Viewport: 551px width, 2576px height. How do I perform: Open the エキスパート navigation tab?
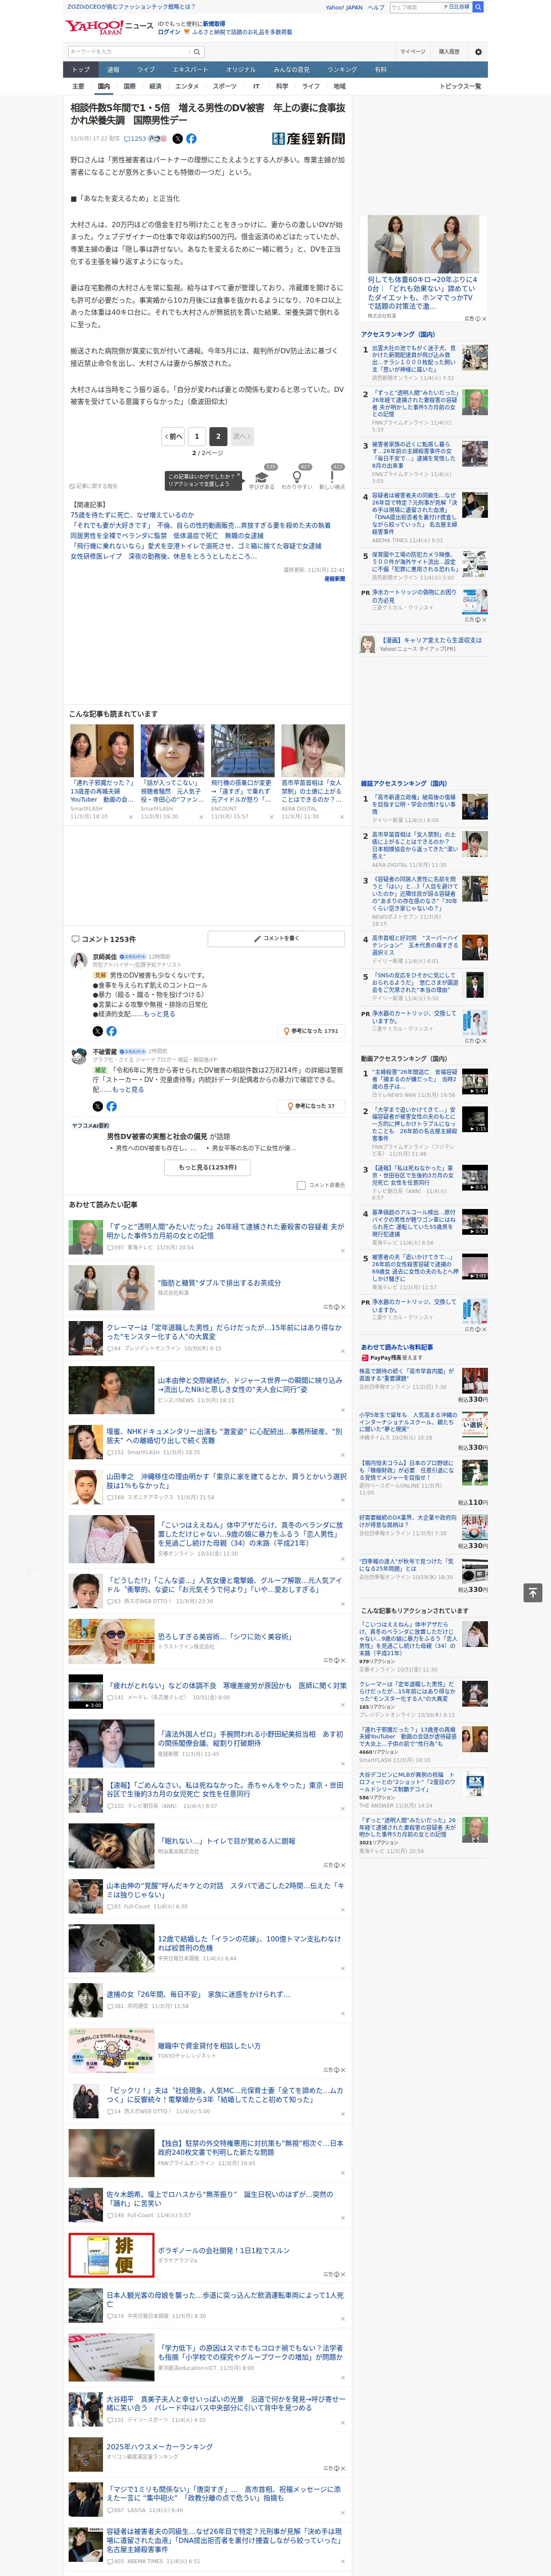[x=190, y=70]
